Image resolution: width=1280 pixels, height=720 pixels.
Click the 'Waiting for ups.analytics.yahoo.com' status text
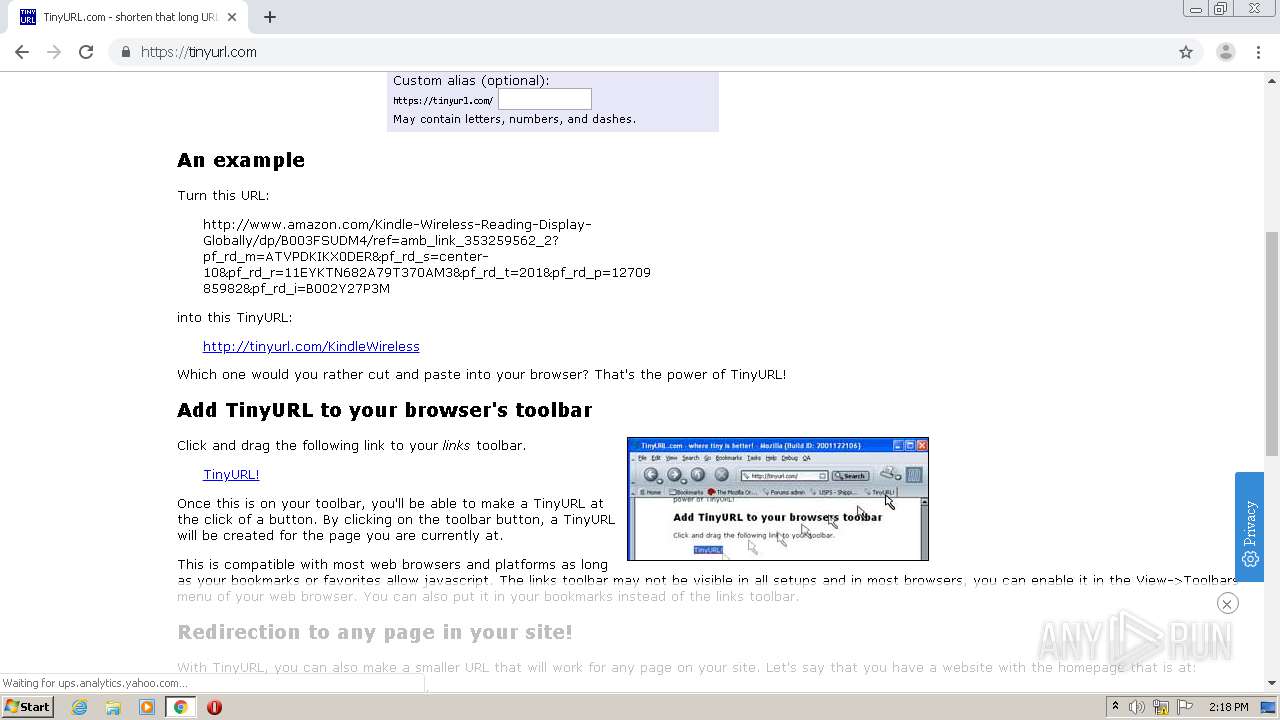click(95, 683)
